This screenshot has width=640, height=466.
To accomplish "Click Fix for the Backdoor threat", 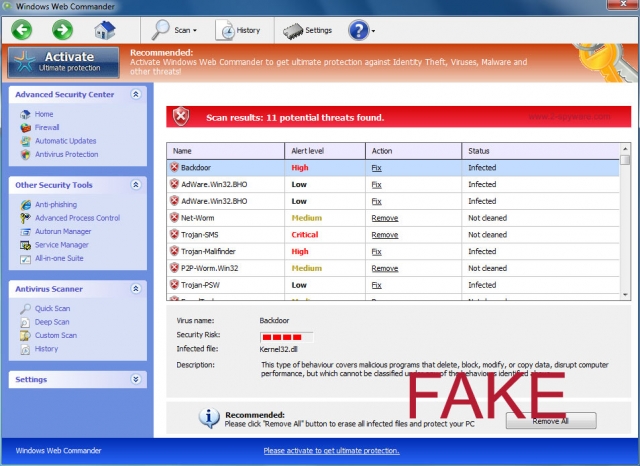I will coord(376,168).
